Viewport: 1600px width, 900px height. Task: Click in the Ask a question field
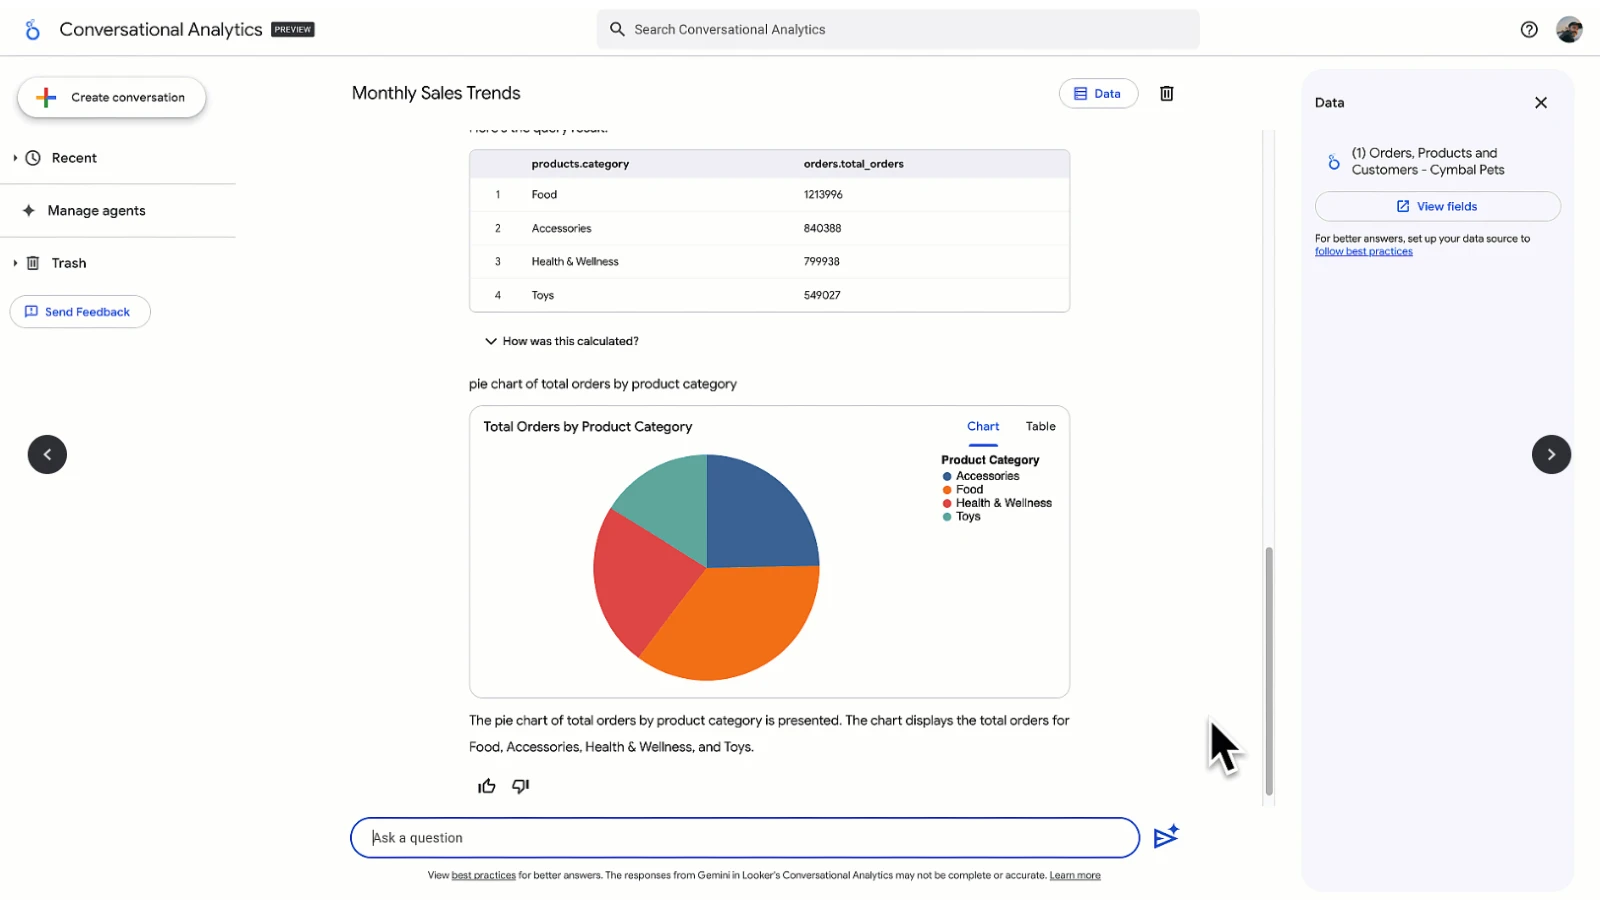tap(745, 838)
